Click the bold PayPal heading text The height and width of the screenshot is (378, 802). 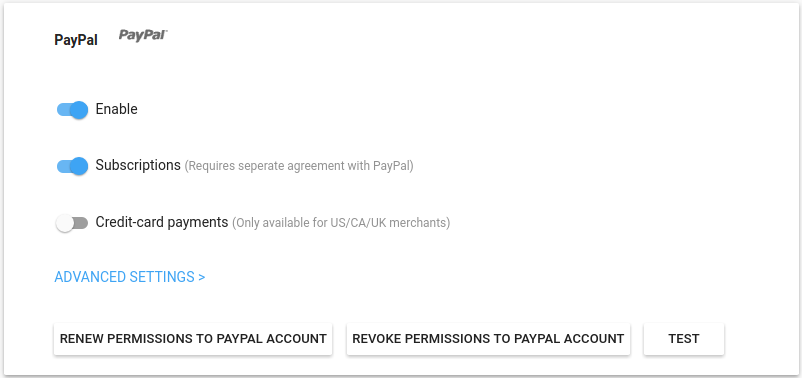click(x=76, y=40)
